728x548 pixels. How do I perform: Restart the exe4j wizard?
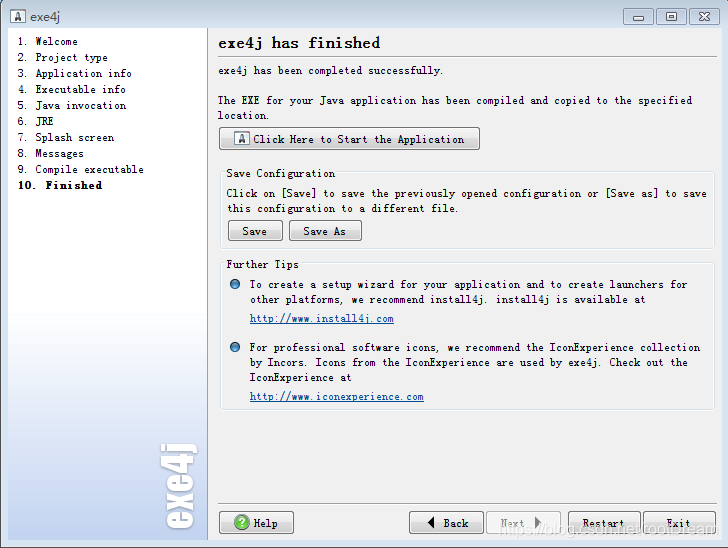[604, 522]
